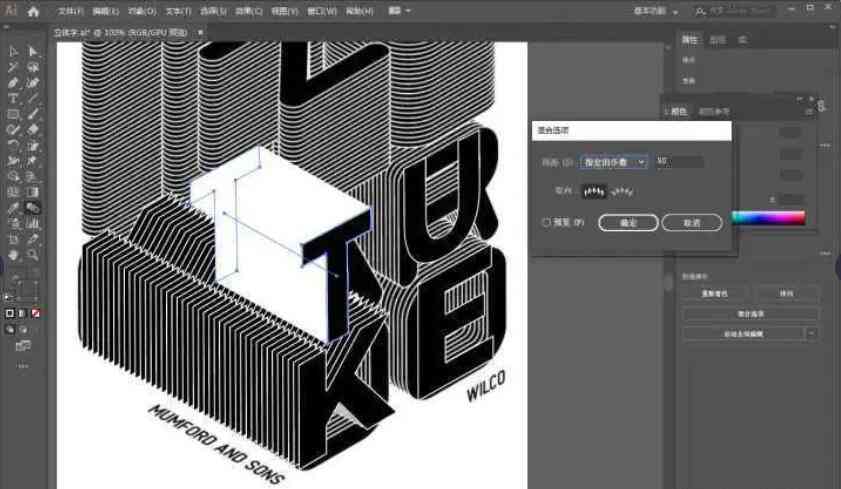This screenshot has height=489, width=841.
Task: Choose Align to Page orientation in the dialog
Action: [x=594, y=191]
